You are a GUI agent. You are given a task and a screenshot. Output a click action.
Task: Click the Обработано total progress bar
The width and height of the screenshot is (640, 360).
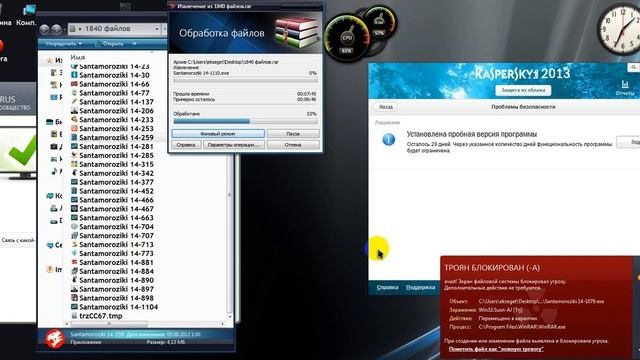click(x=245, y=121)
